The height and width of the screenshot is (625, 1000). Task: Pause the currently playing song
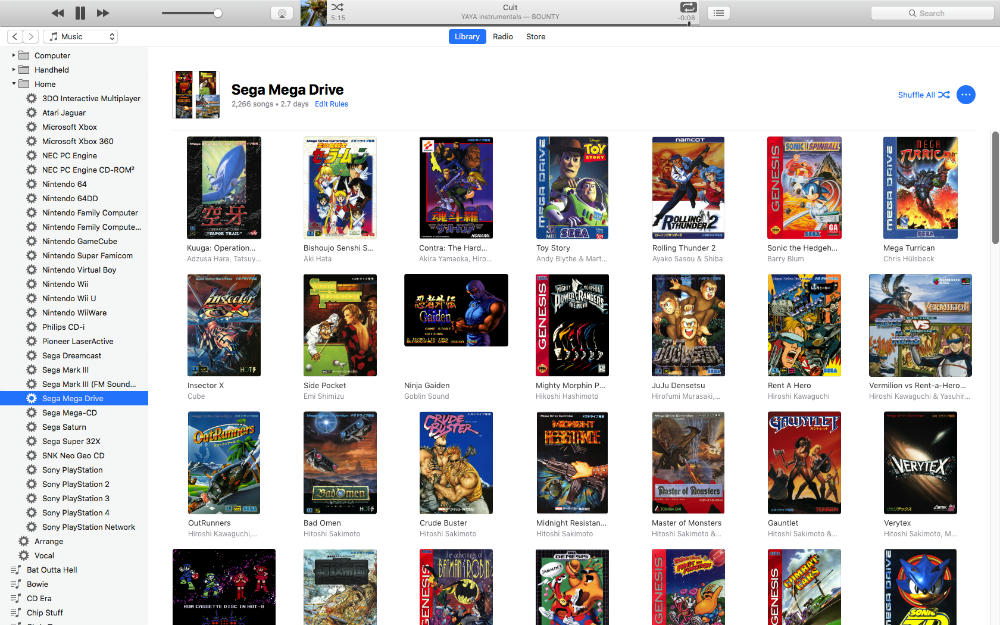pyautogui.click(x=80, y=13)
